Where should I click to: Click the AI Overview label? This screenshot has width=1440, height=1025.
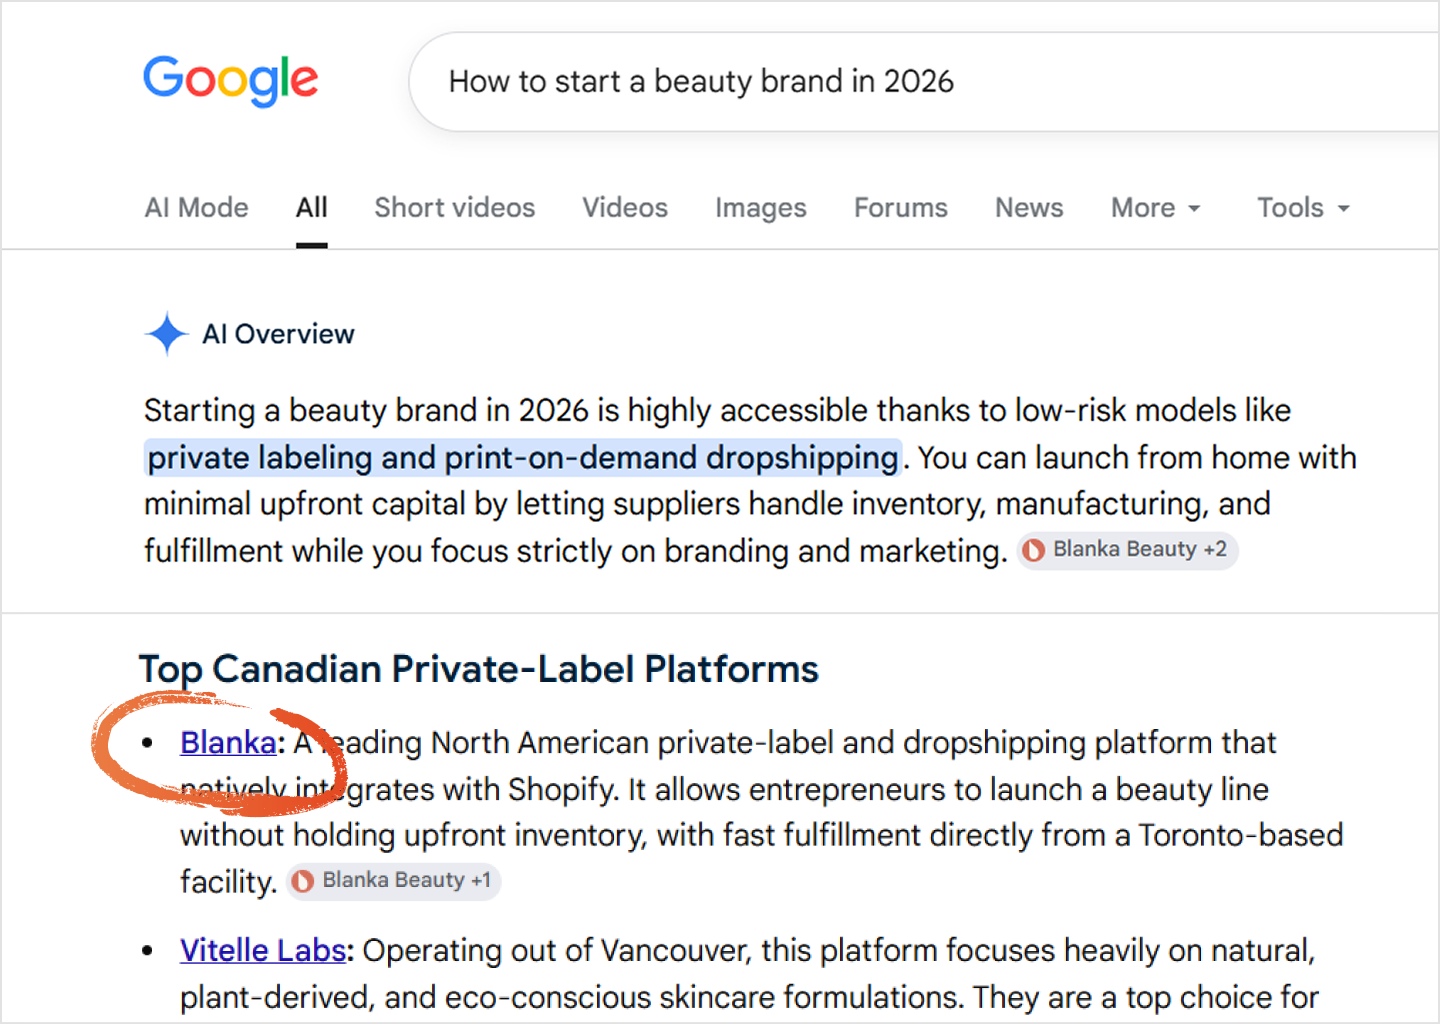(x=279, y=334)
